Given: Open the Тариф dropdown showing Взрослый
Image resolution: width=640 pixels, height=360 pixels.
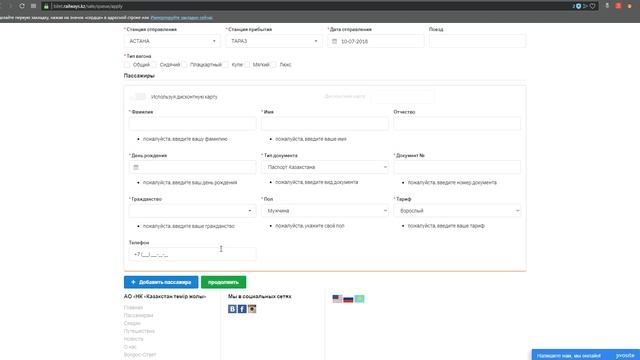Looking at the screenshot, I should coord(457,211).
